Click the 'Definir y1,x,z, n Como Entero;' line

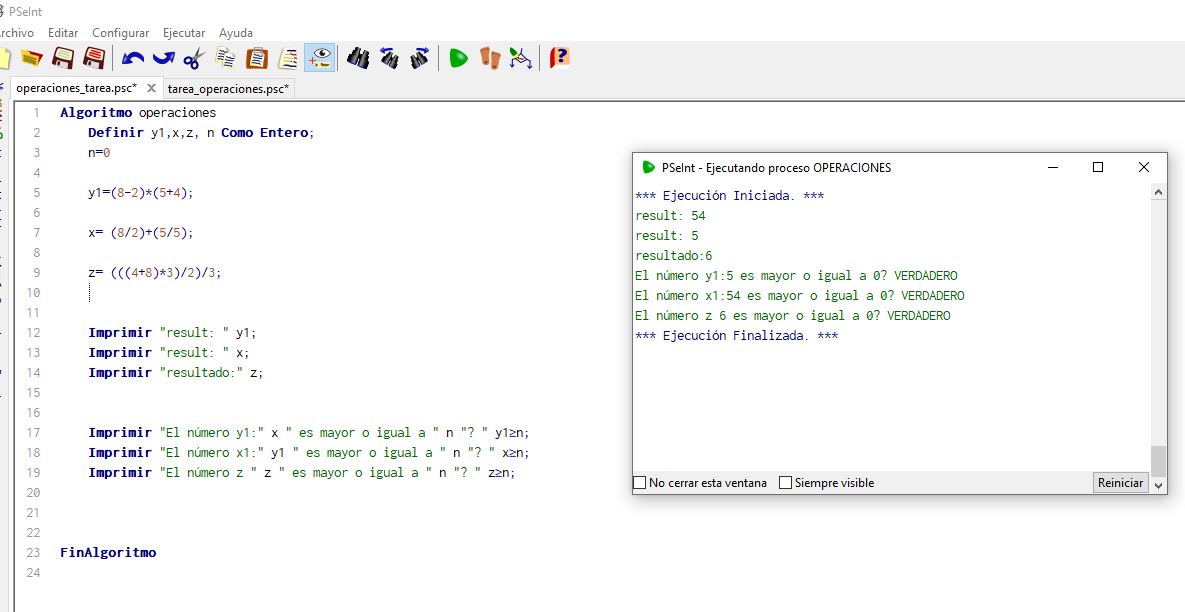[200, 132]
